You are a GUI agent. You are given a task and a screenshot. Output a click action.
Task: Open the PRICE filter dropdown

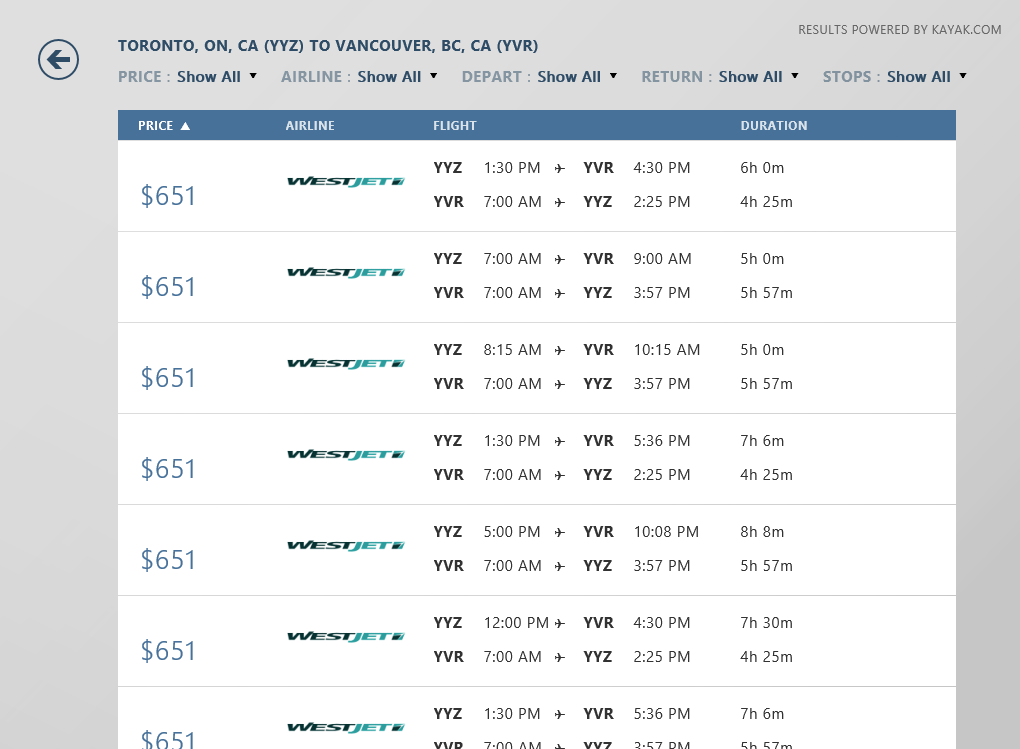[187, 77]
